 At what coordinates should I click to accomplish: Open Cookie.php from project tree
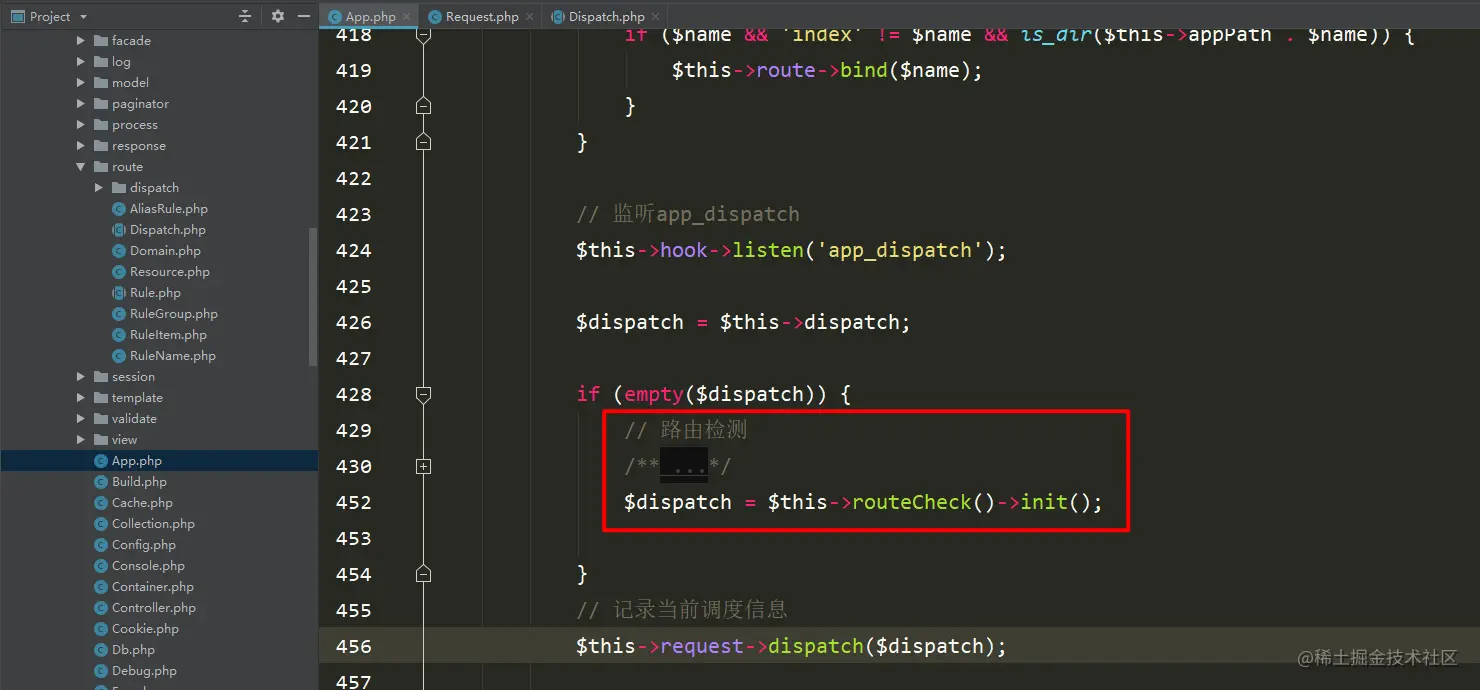pyautogui.click(x=145, y=629)
